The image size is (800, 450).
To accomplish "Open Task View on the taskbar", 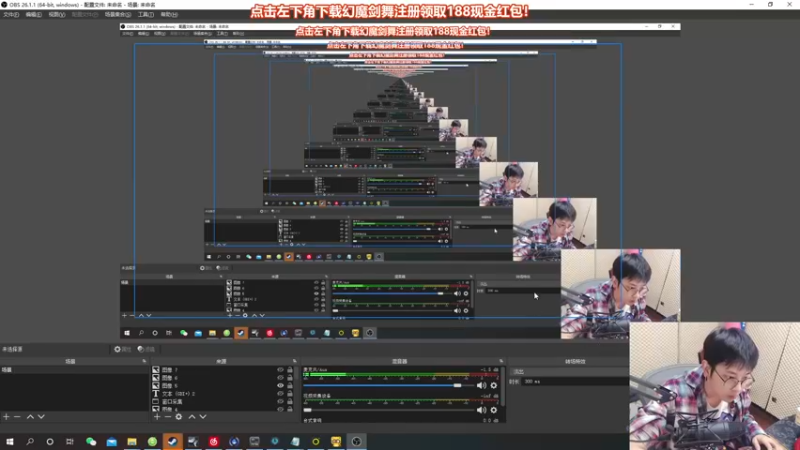I will click(x=70, y=441).
